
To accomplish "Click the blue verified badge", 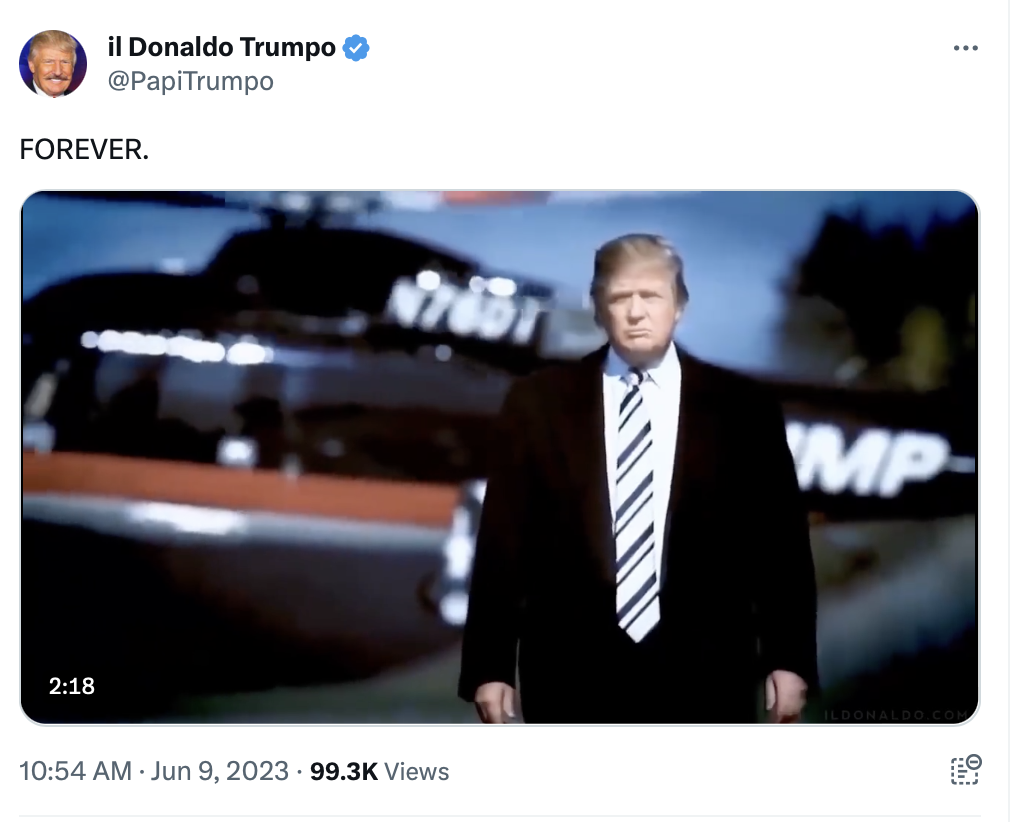I will (356, 48).
